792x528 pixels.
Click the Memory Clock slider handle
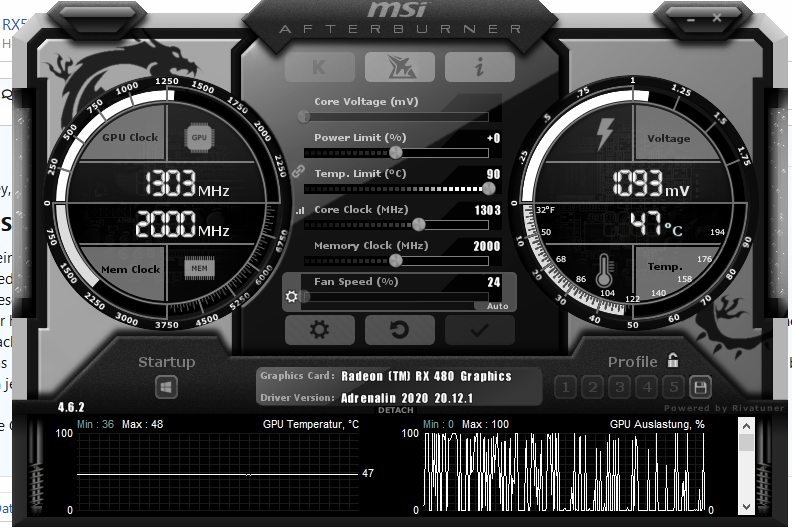click(395, 260)
